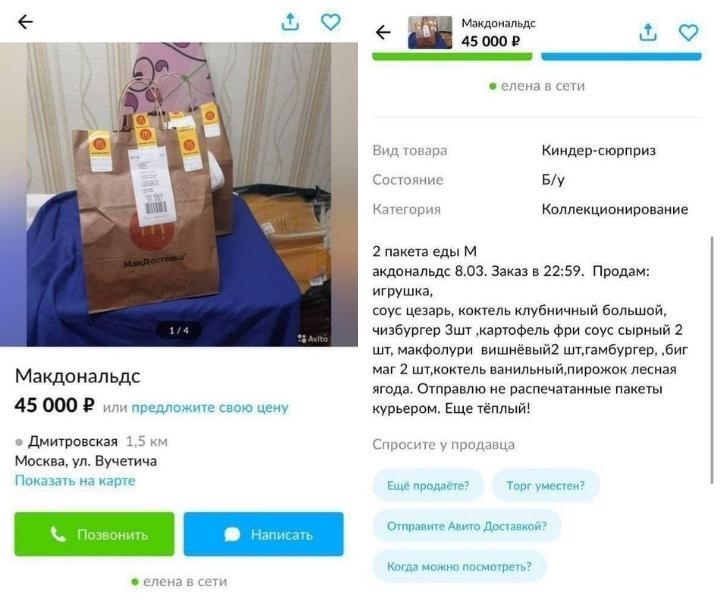
Task: Click the blue Написать message button
Action: (x=263, y=534)
